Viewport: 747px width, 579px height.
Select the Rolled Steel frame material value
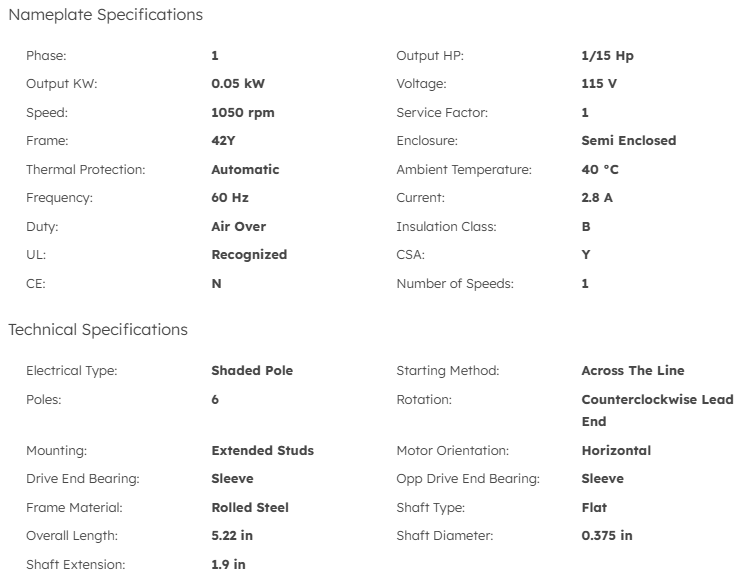tap(250, 508)
